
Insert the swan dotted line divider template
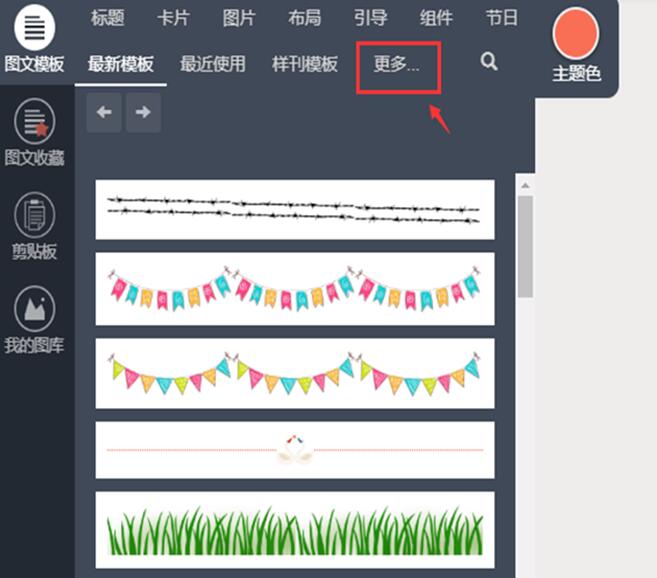[x=295, y=450]
